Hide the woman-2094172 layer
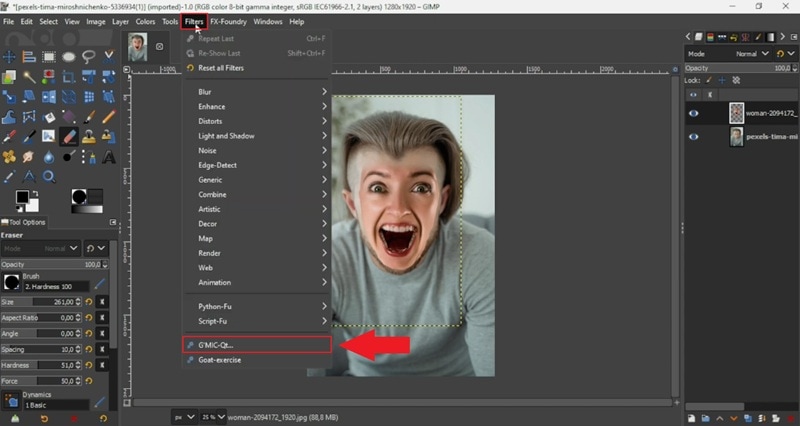 (693, 113)
